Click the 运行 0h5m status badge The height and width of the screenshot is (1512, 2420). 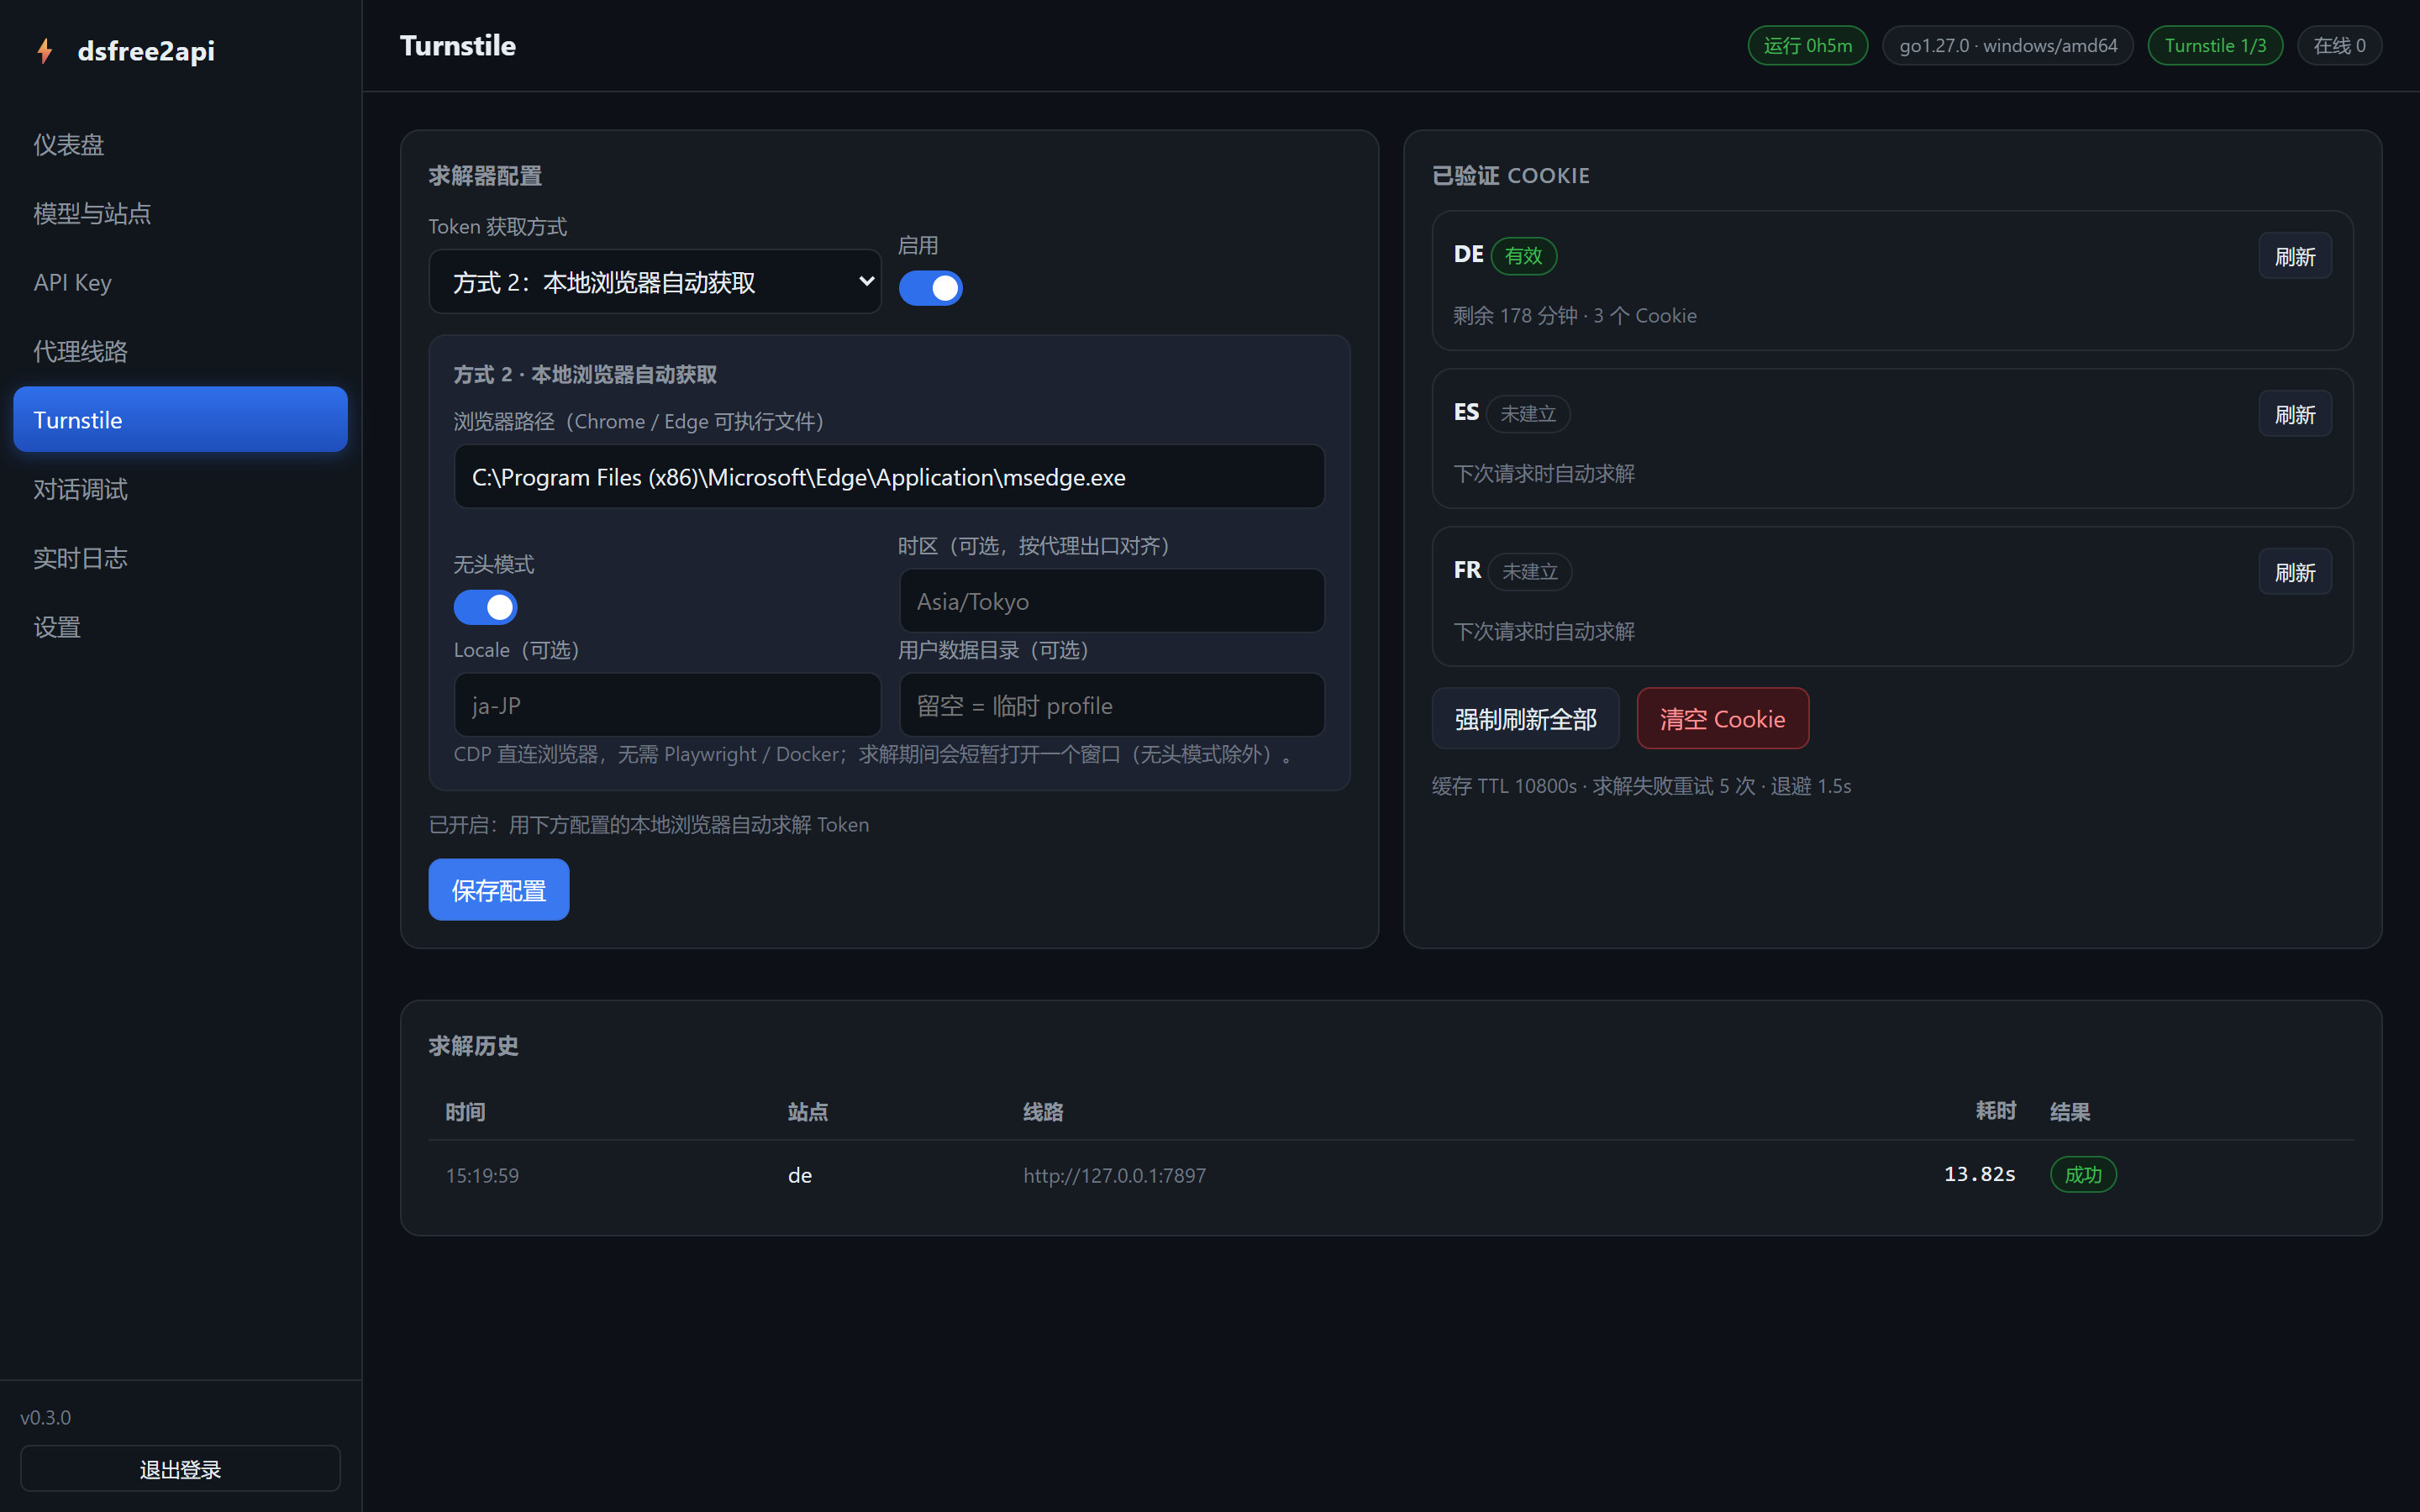(1807, 46)
